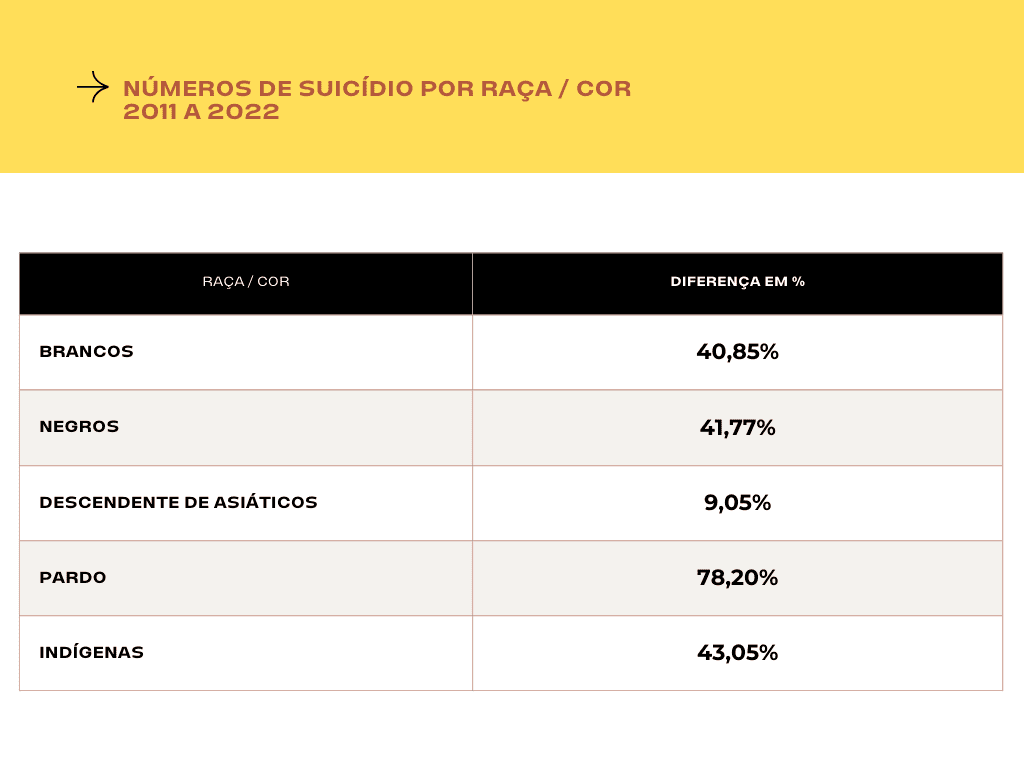Viewport: 1024px width, 768px height.
Task: Click the RAÇA / COR table column header
Action: click(x=246, y=282)
